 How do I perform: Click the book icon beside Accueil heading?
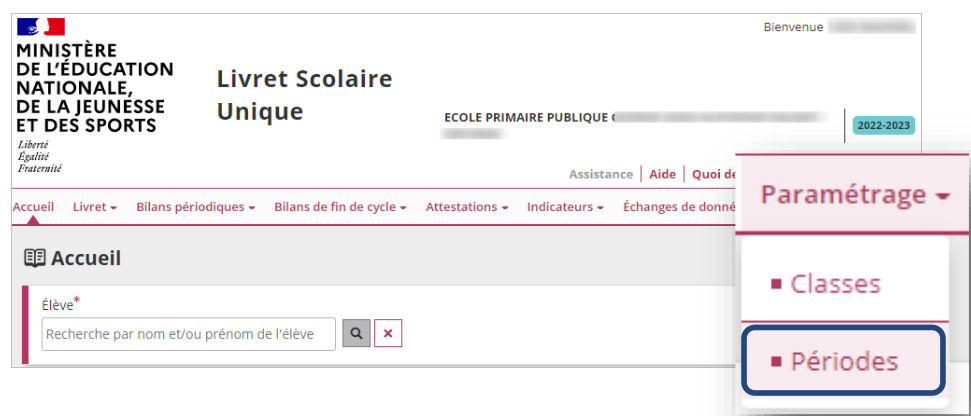coord(35,258)
